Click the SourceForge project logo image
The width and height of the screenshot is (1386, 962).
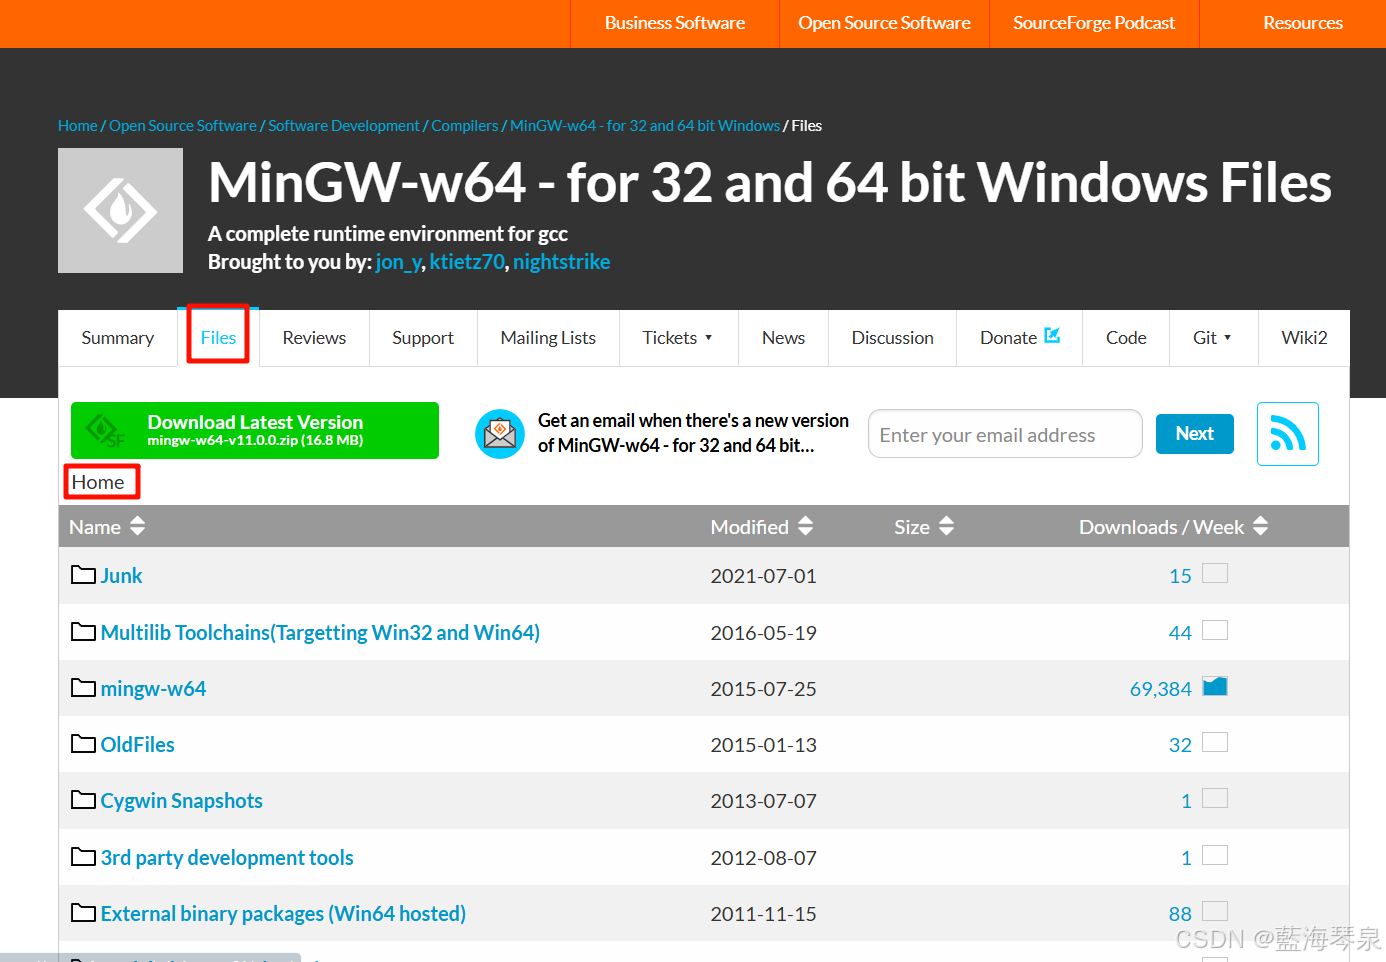[120, 211]
